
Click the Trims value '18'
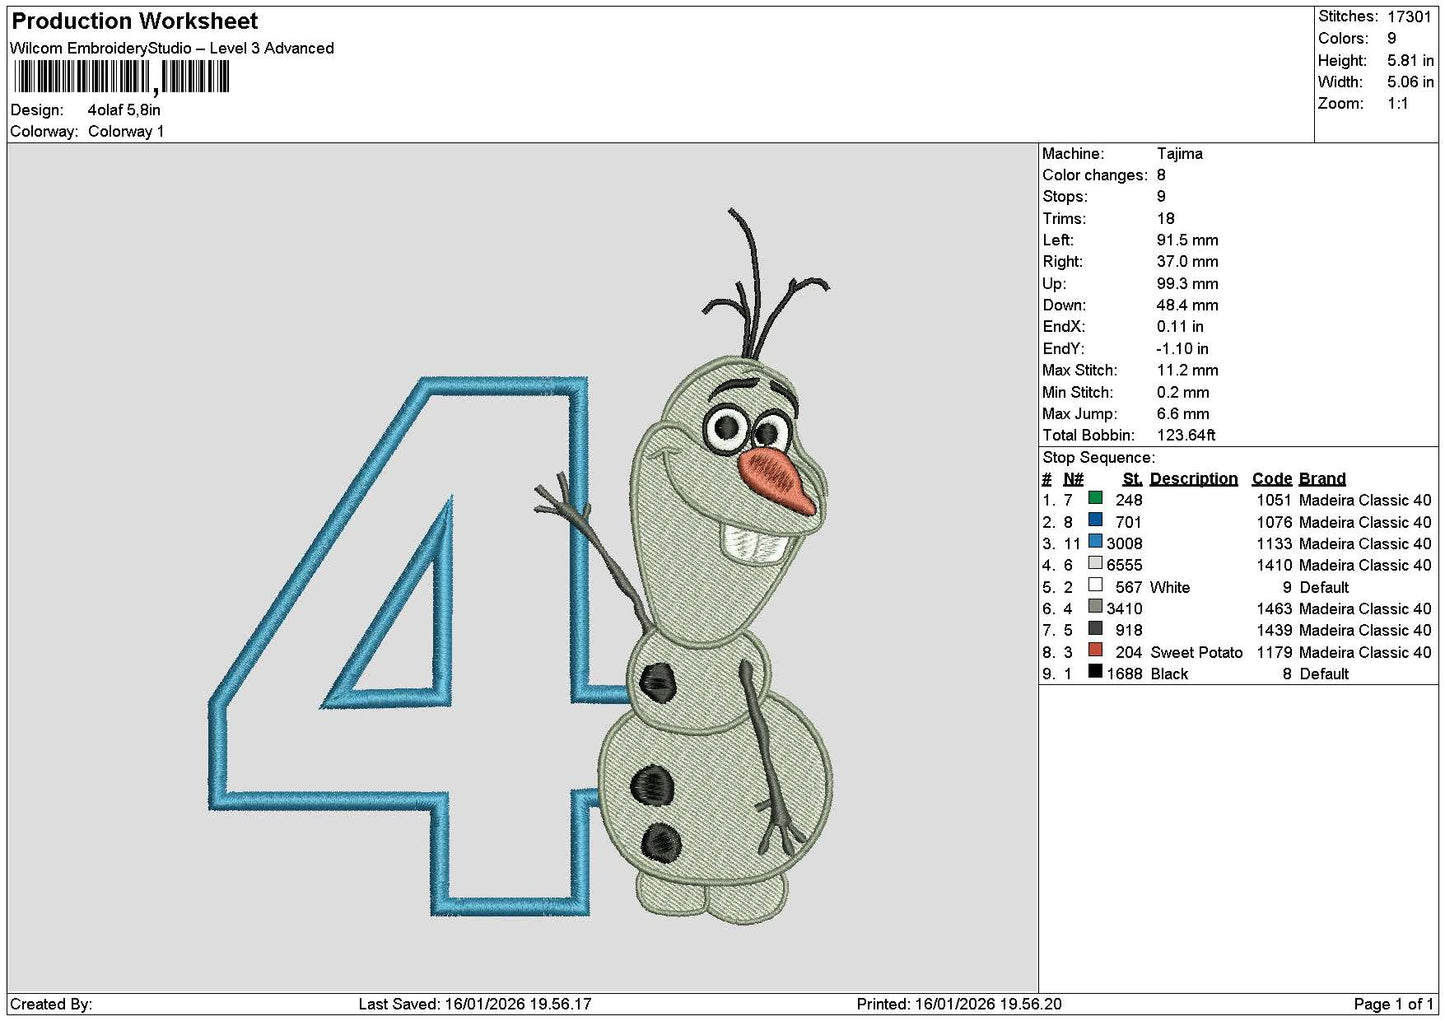click(x=1165, y=218)
